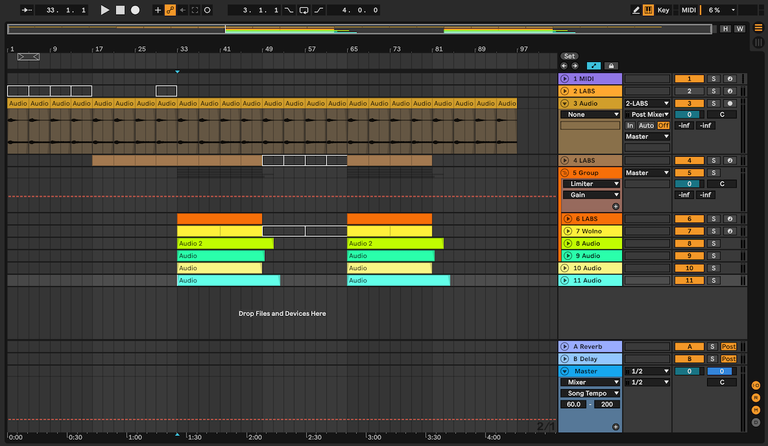
Task: Click the arrangement overview bar
Action: click(360, 29)
